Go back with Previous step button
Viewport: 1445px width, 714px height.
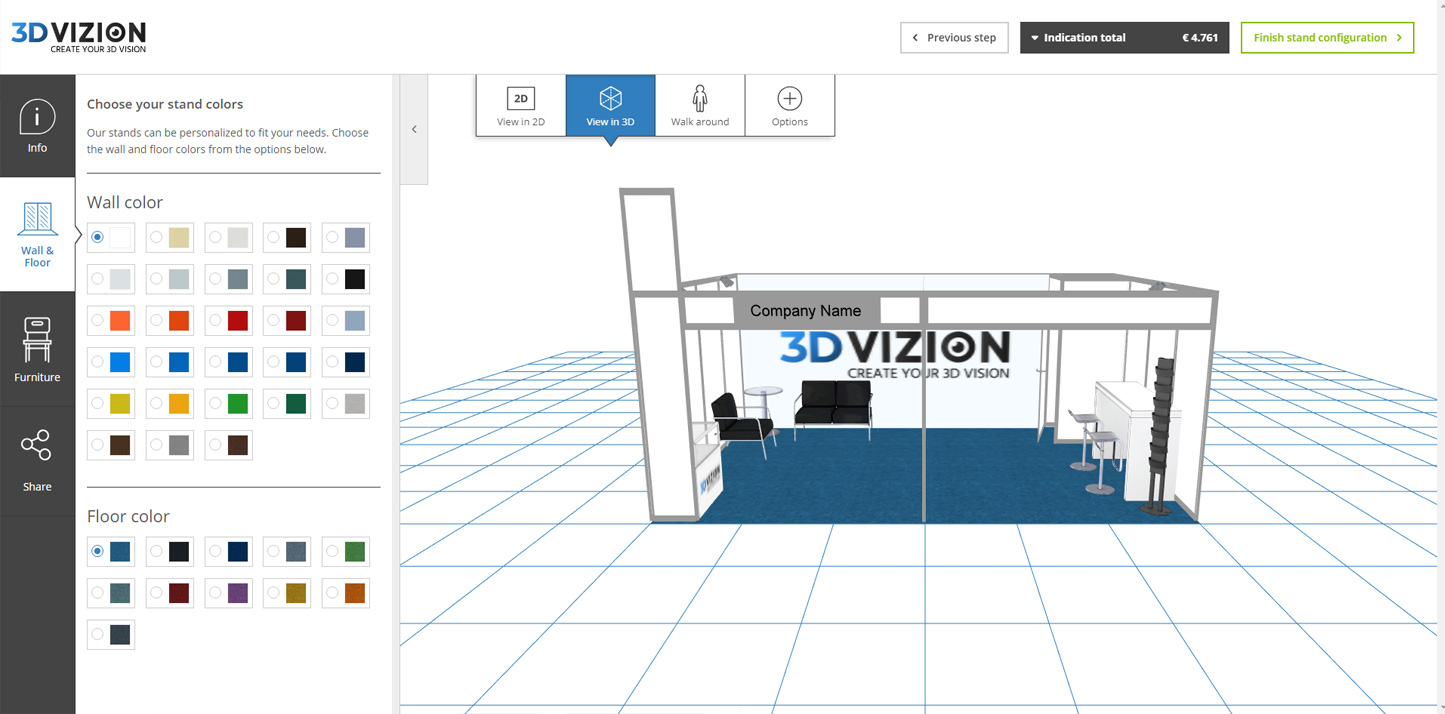tap(954, 38)
